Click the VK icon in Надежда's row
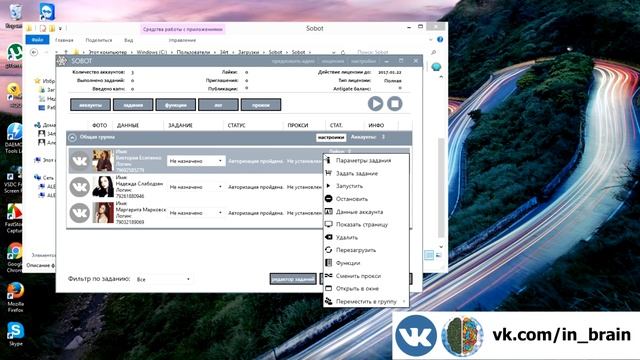This screenshot has width=640, height=360. 79,187
